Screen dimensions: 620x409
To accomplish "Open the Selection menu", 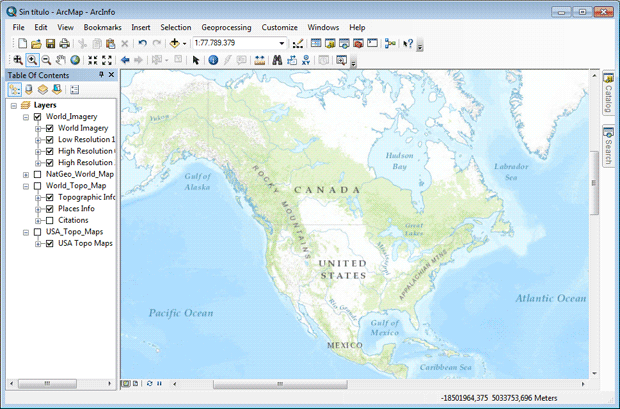I will [176, 27].
